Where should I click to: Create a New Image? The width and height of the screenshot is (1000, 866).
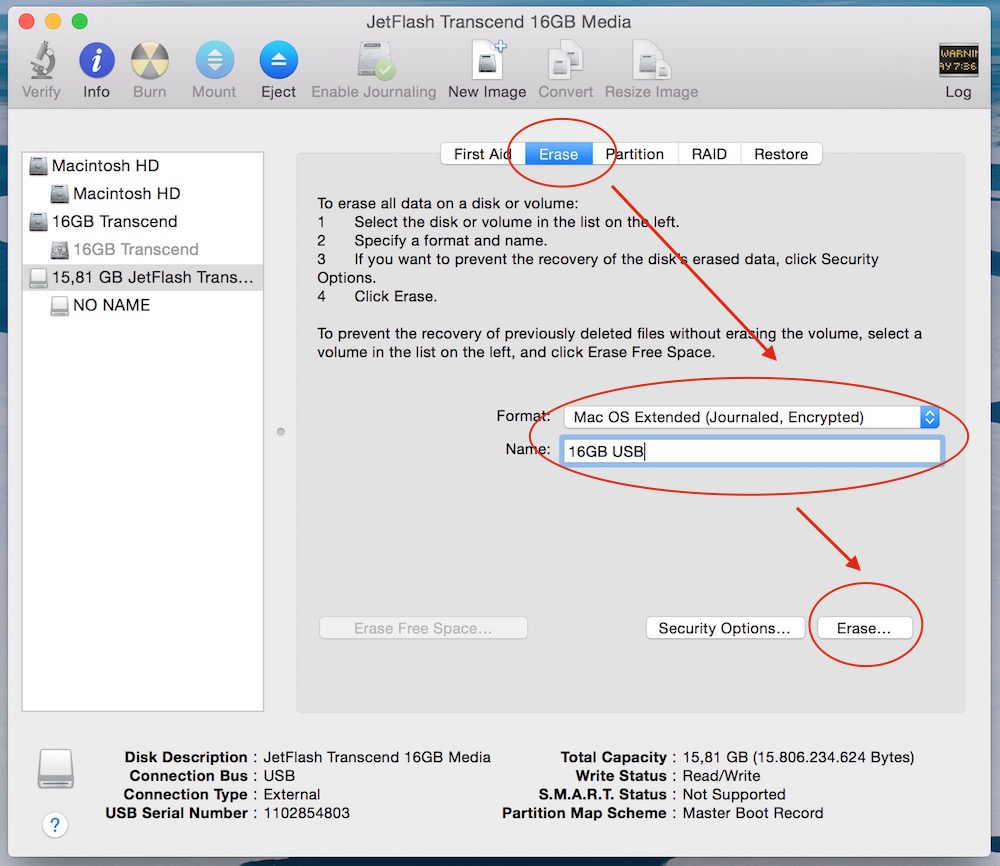[x=487, y=61]
